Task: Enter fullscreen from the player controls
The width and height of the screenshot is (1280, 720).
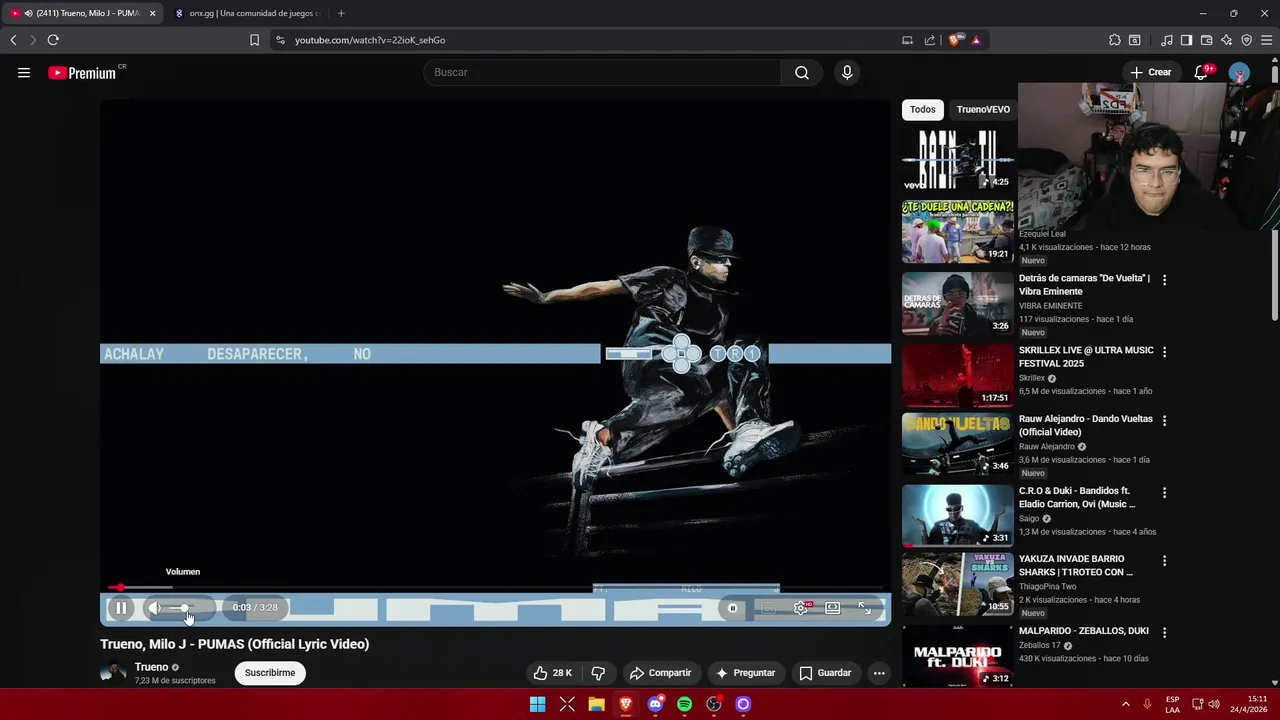Action: (864, 608)
